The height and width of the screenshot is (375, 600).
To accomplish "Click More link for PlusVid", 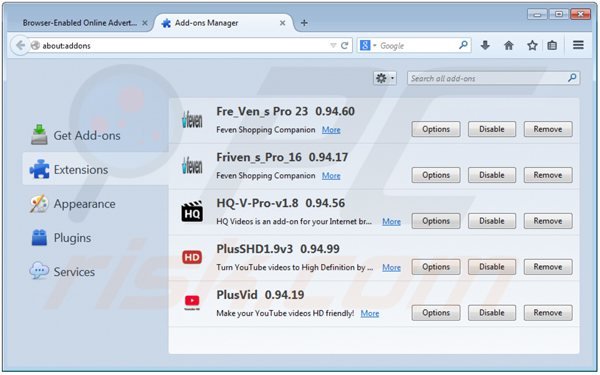I will pos(370,313).
